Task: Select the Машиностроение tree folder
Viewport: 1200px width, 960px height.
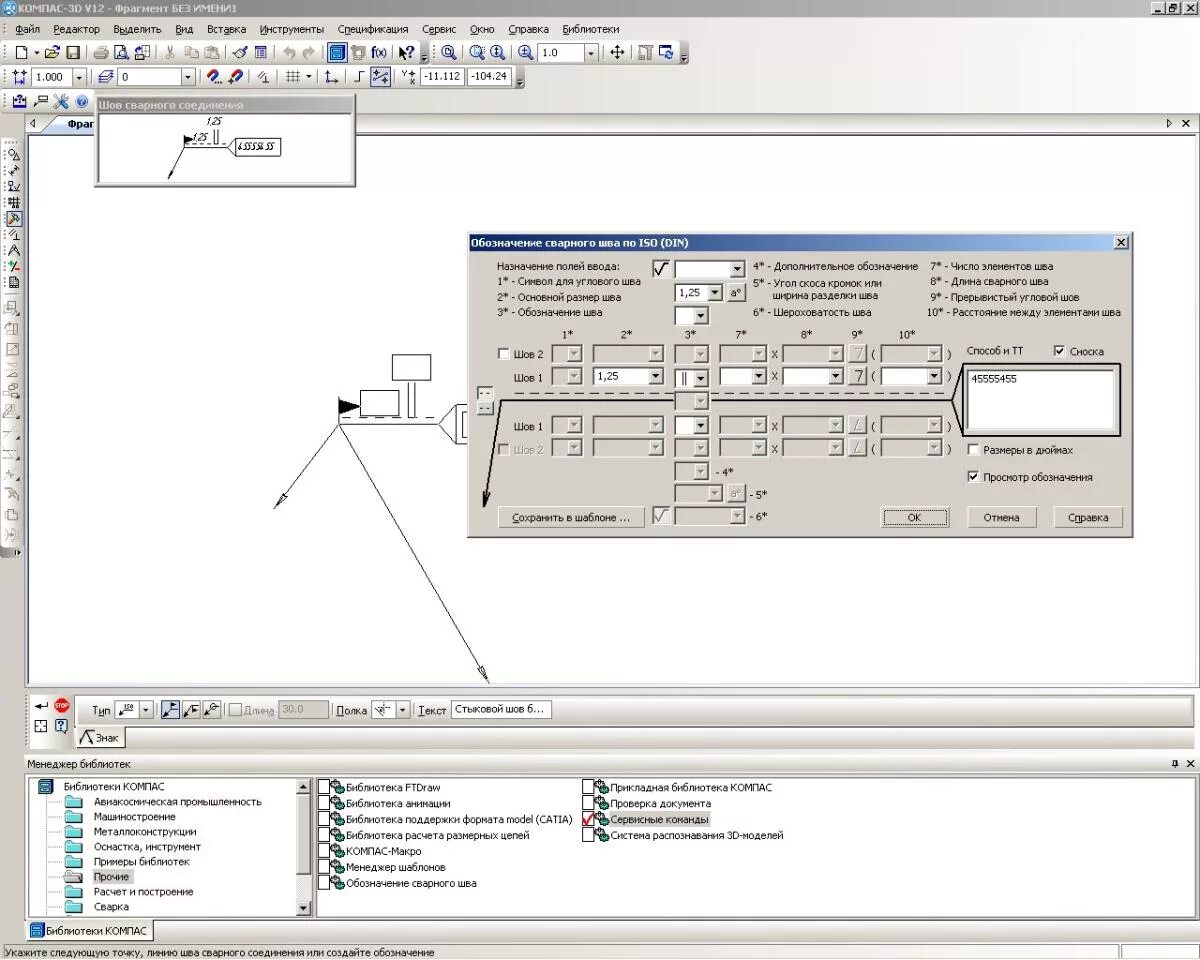Action: pyautogui.click(x=134, y=817)
